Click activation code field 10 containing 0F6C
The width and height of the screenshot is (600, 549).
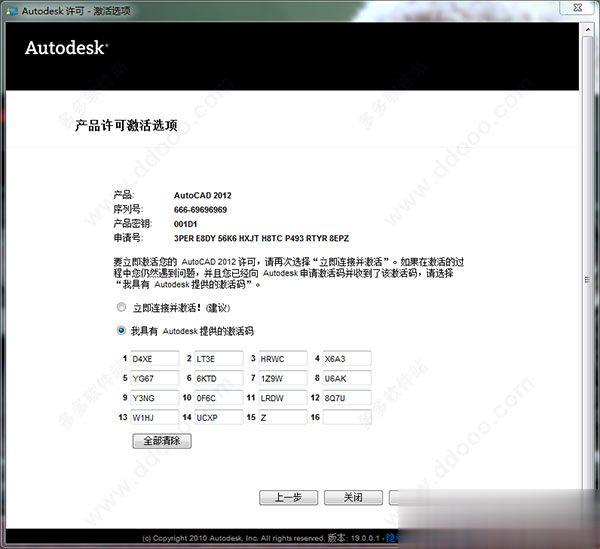(218, 397)
